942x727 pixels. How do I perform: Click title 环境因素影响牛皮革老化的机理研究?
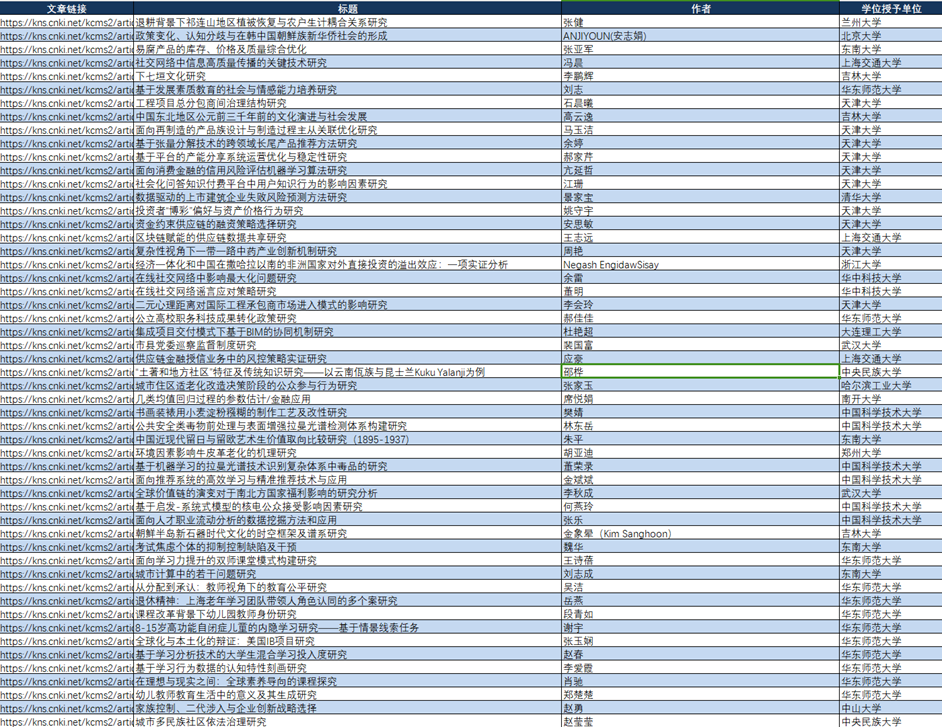pos(216,453)
